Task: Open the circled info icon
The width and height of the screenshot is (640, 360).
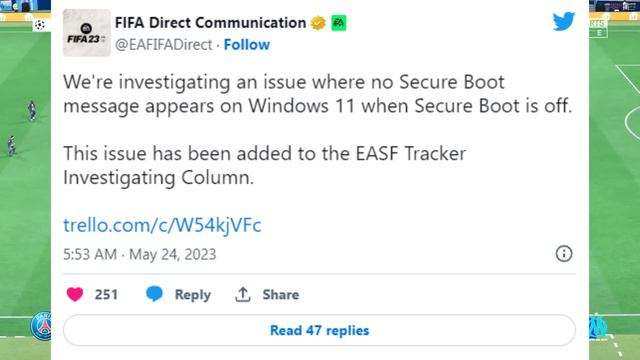Action: (564, 253)
